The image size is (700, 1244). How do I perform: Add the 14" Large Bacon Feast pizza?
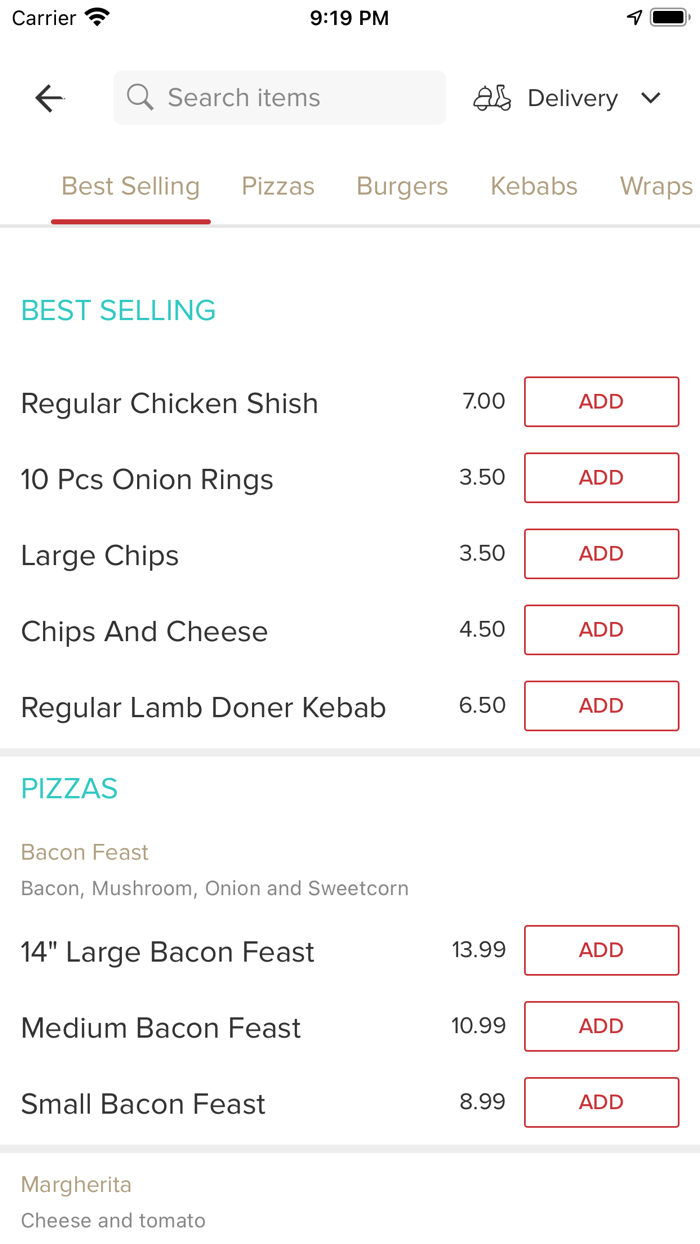coord(601,950)
